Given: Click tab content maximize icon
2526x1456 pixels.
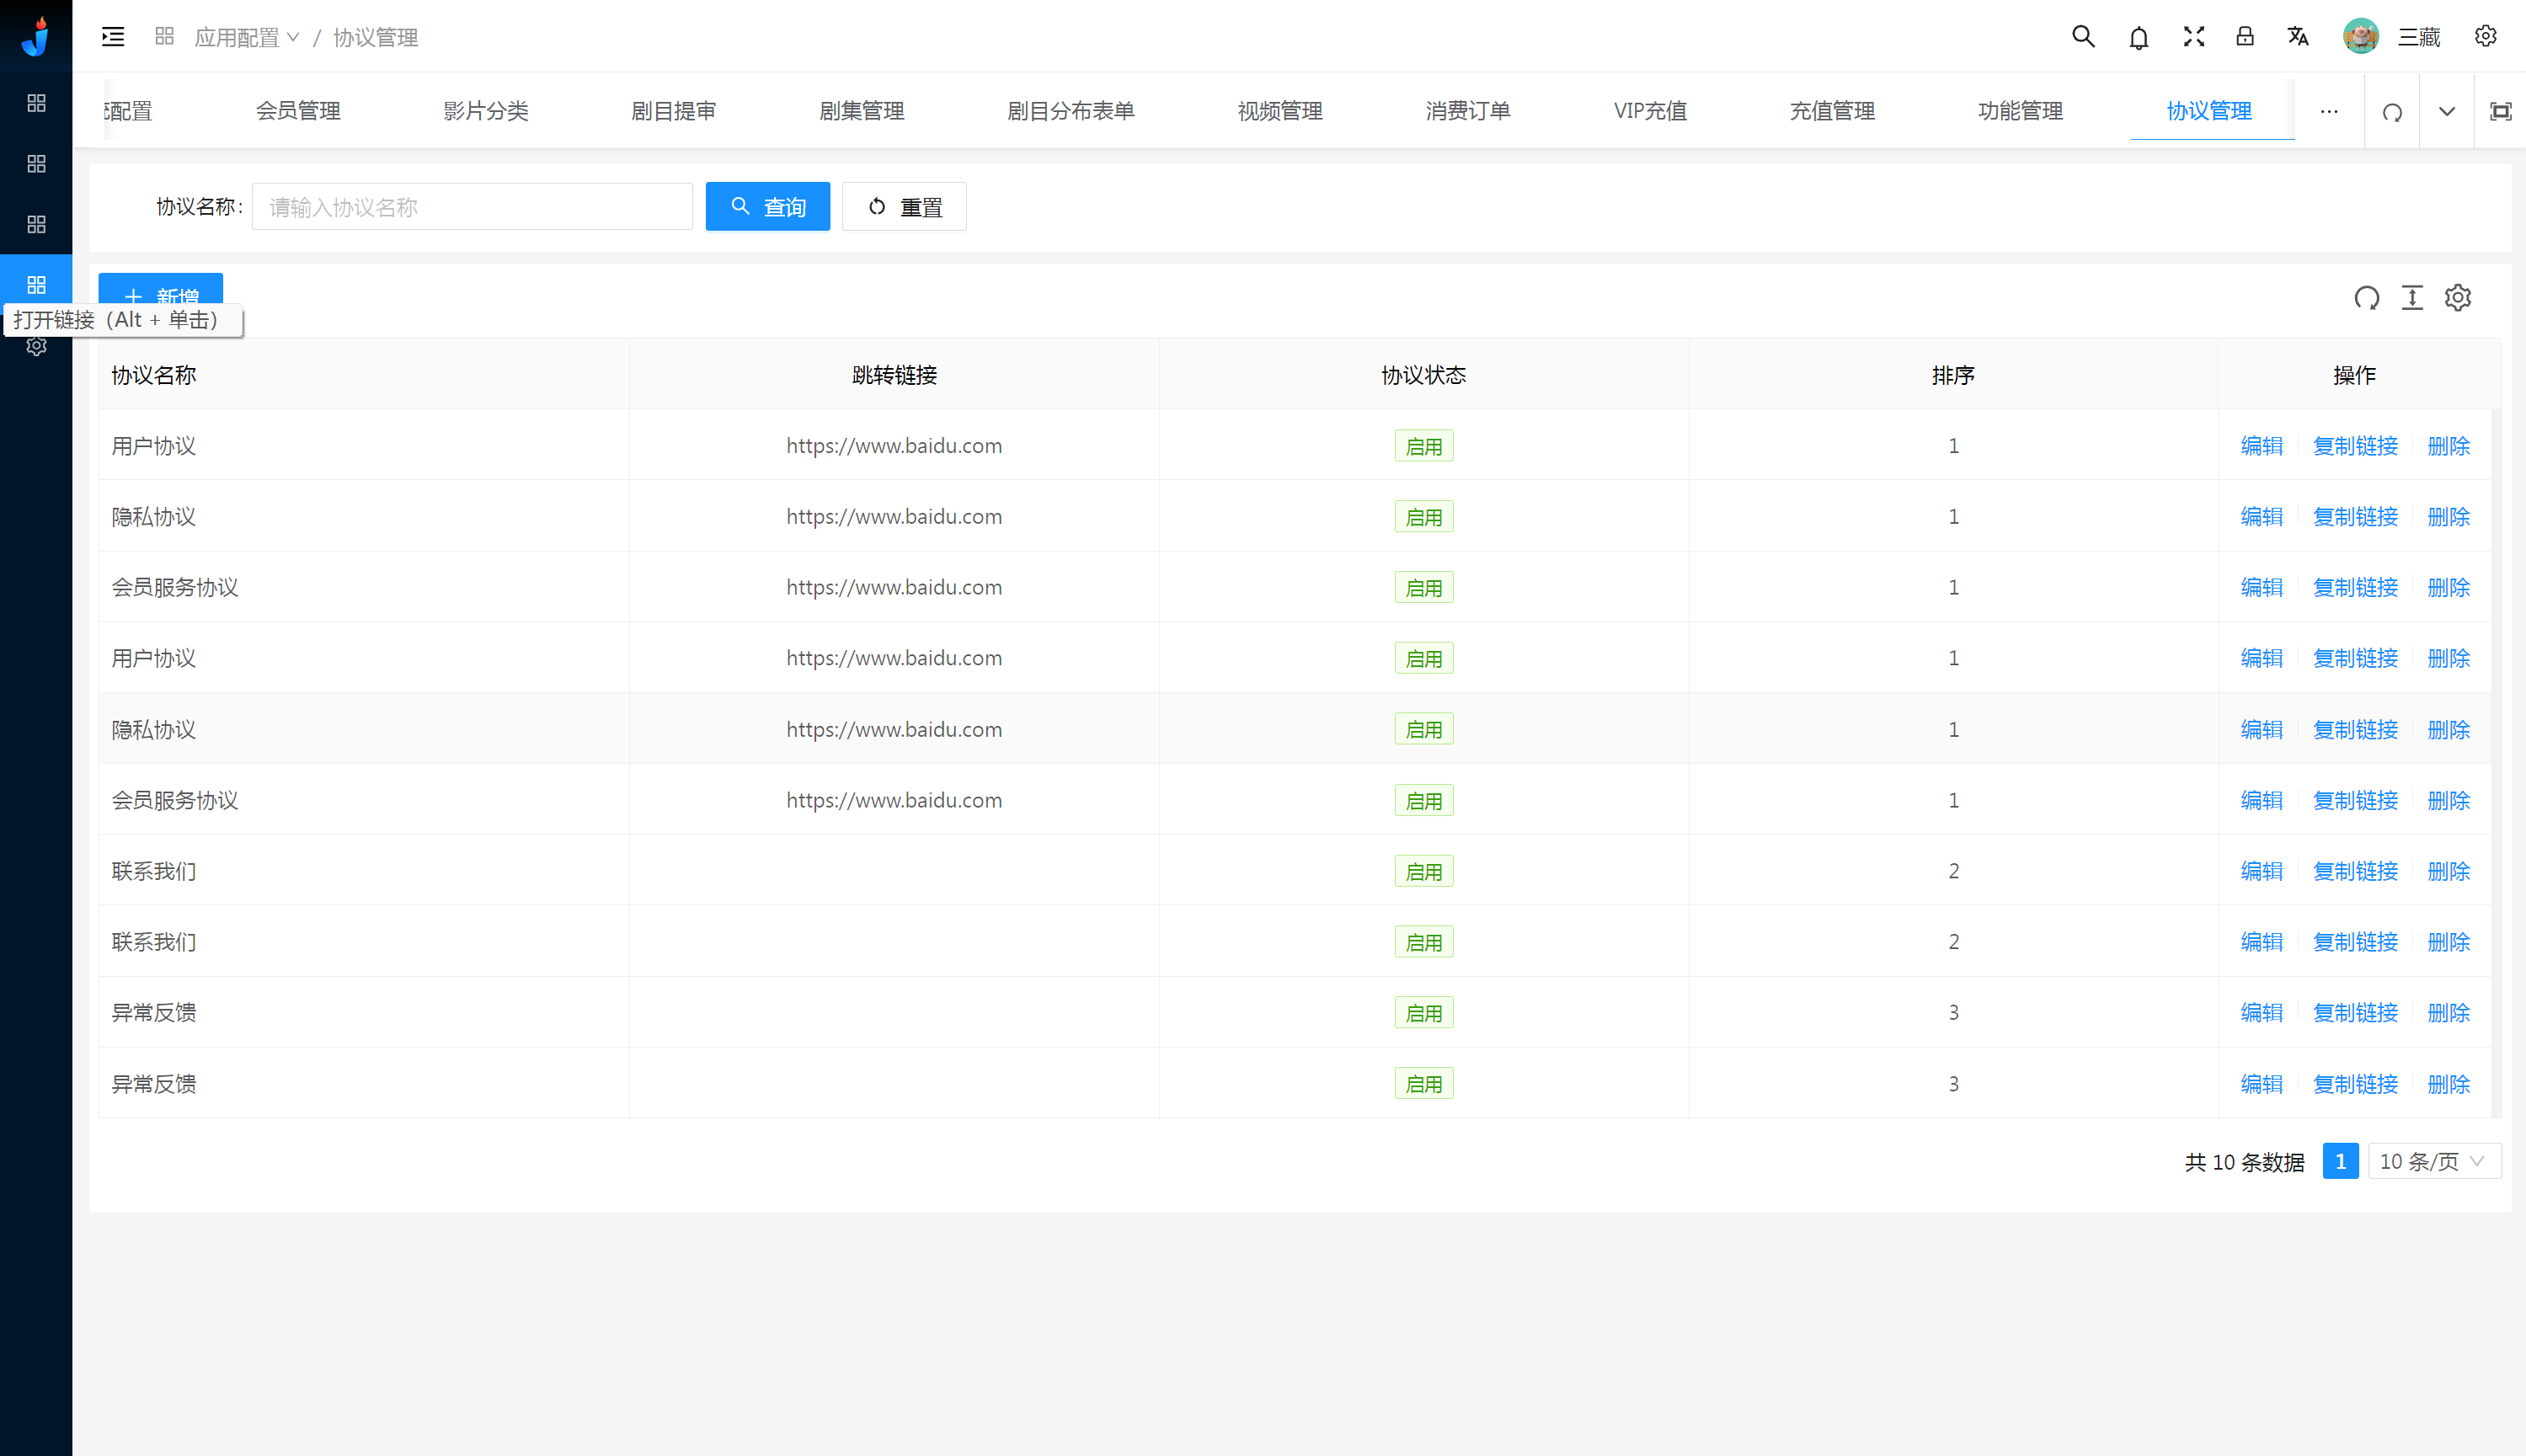Looking at the screenshot, I should tap(2500, 111).
